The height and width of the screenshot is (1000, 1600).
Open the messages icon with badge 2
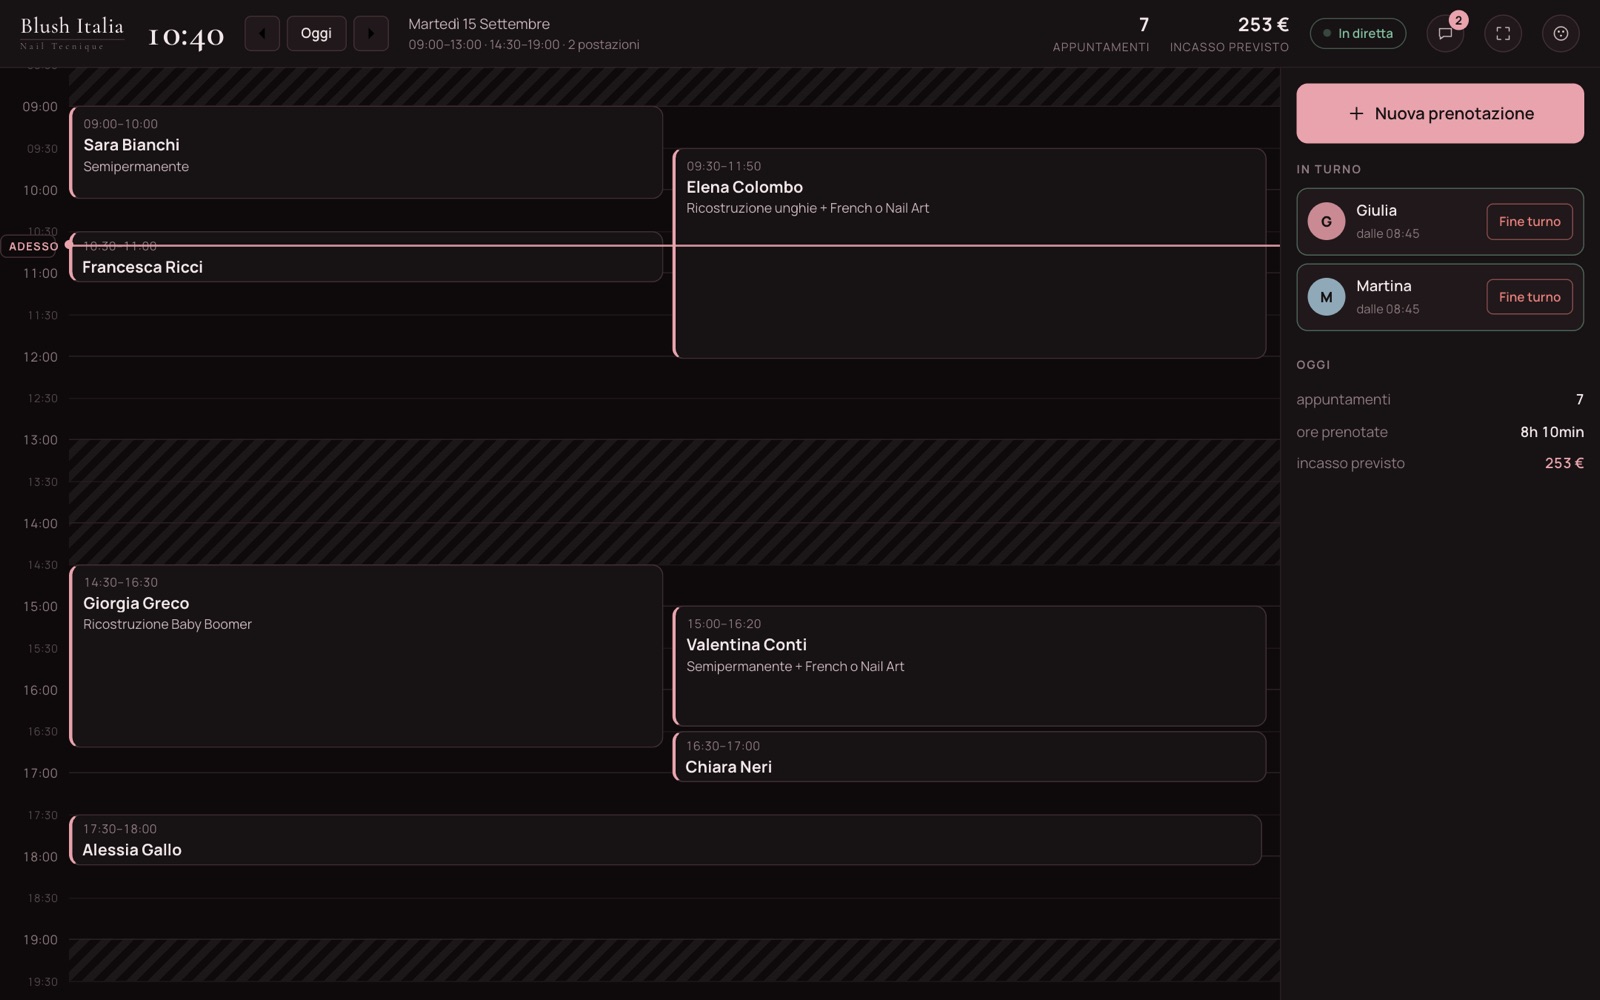1445,33
